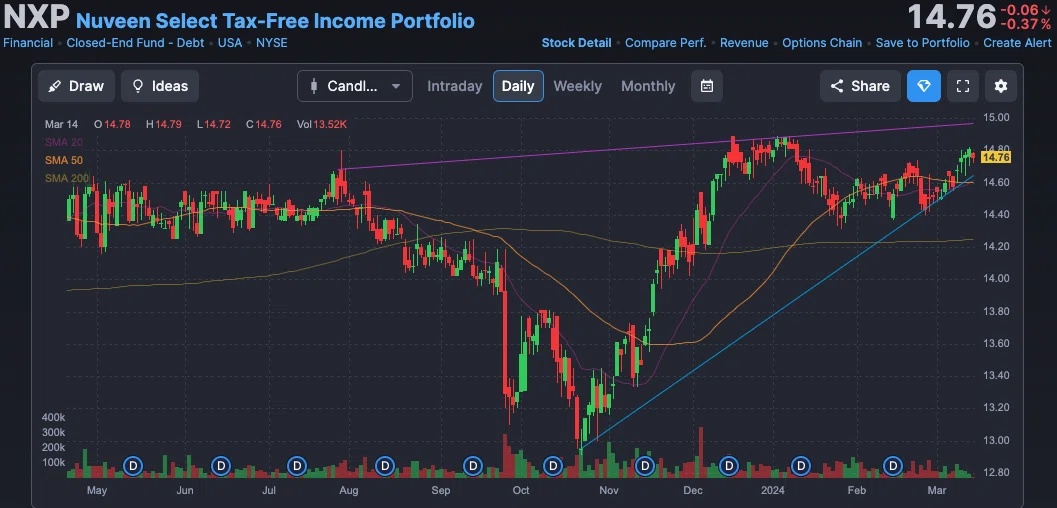The height and width of the screenshot is (508, 1057).
Task: Click the dividend marker near February
Action: (893, 466)
